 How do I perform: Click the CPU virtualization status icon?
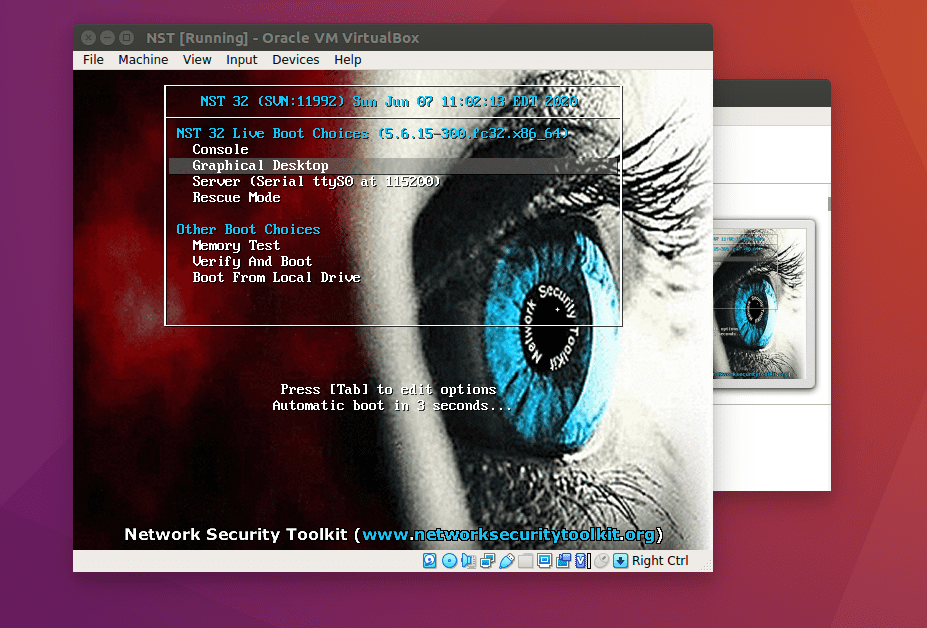tap(582, 561)
